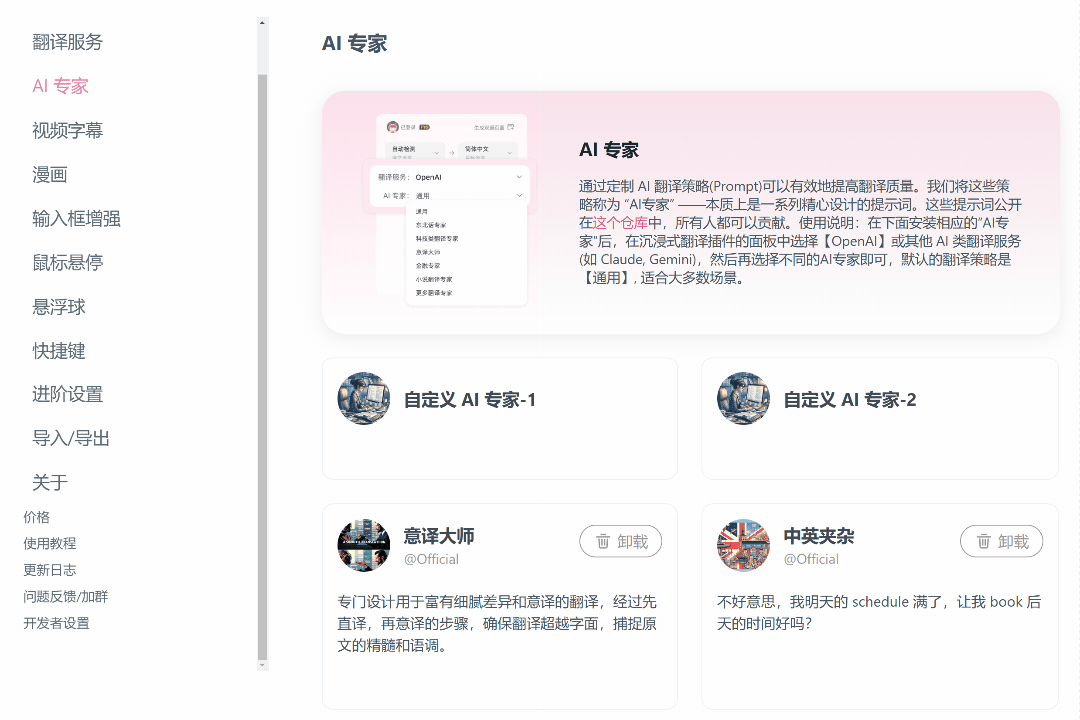Image resolution: width=1080 pixels, height=720 pixels.
Task: Open 翻译服务 settings section
Action: coord(67,42)
